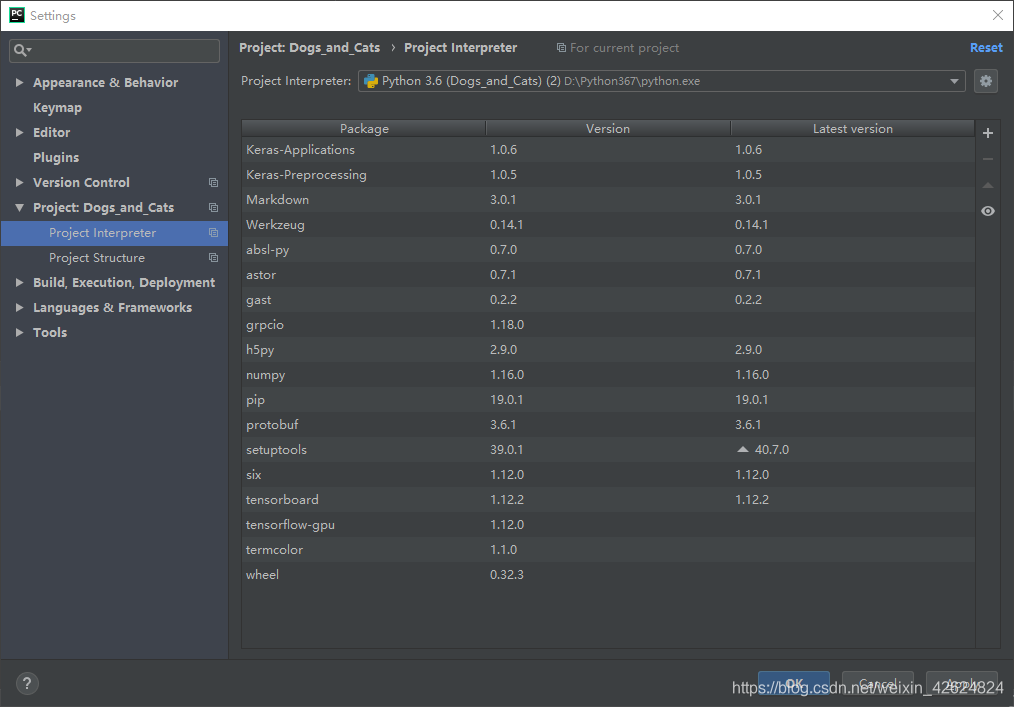This screenshot has height=707, width=1014.
Task: Click the Apply button
Action: [962, 683]
